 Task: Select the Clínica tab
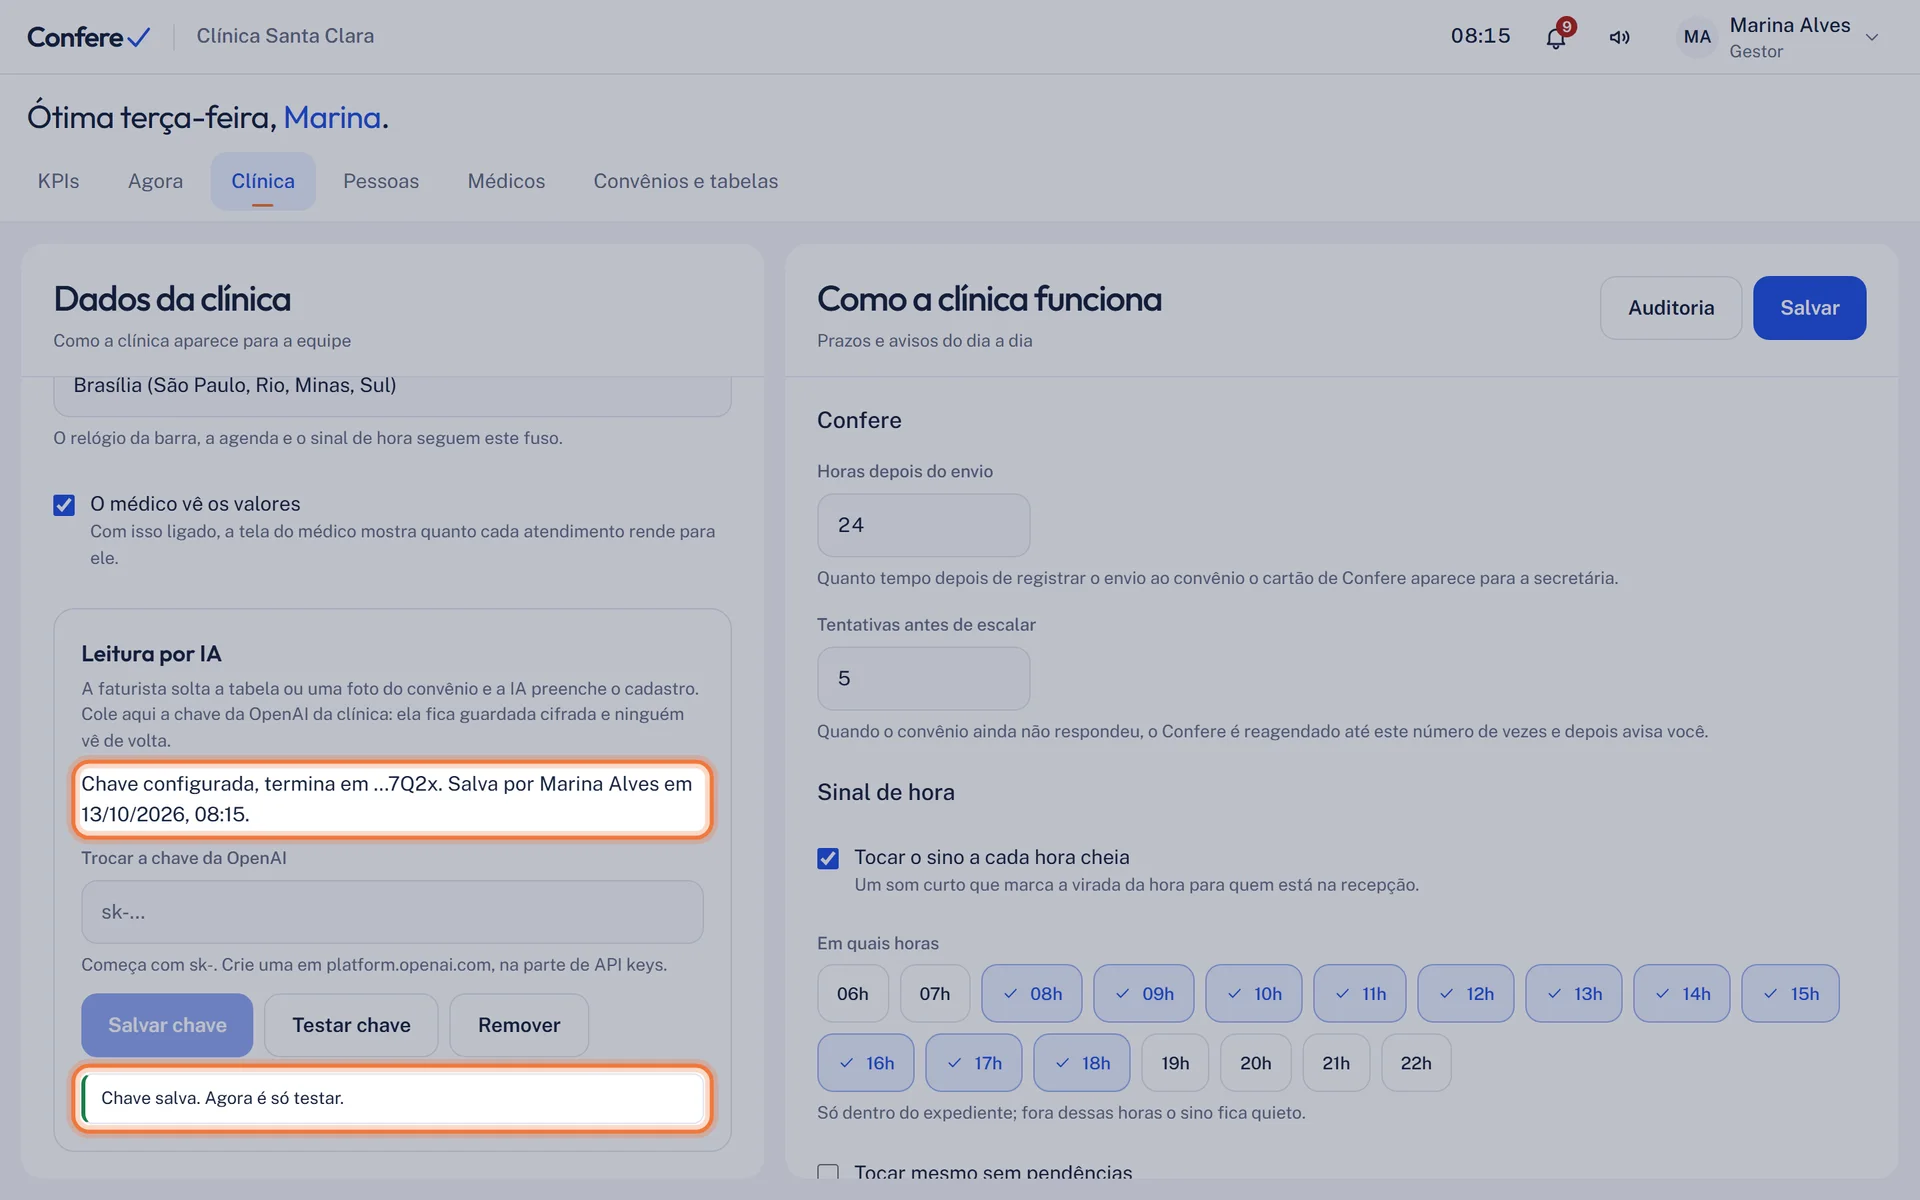[263, 181]
